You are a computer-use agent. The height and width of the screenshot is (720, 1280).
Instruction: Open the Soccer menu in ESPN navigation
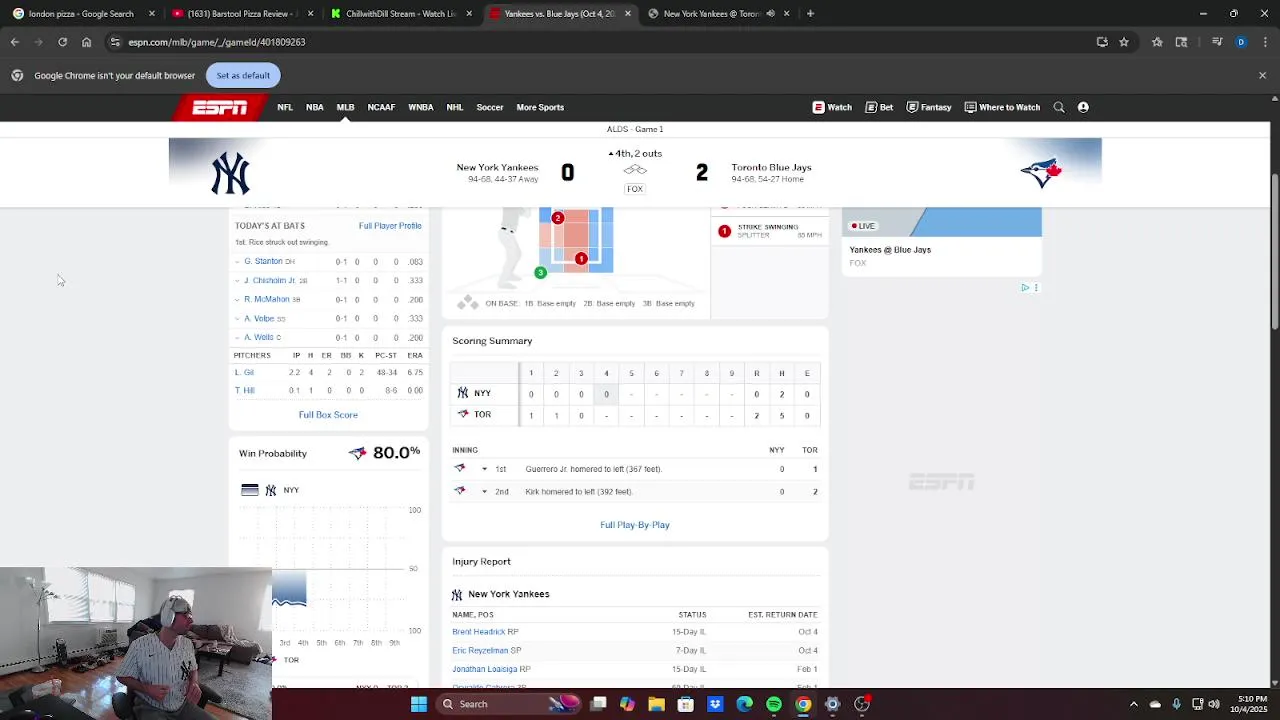click(x=490, y=107)
